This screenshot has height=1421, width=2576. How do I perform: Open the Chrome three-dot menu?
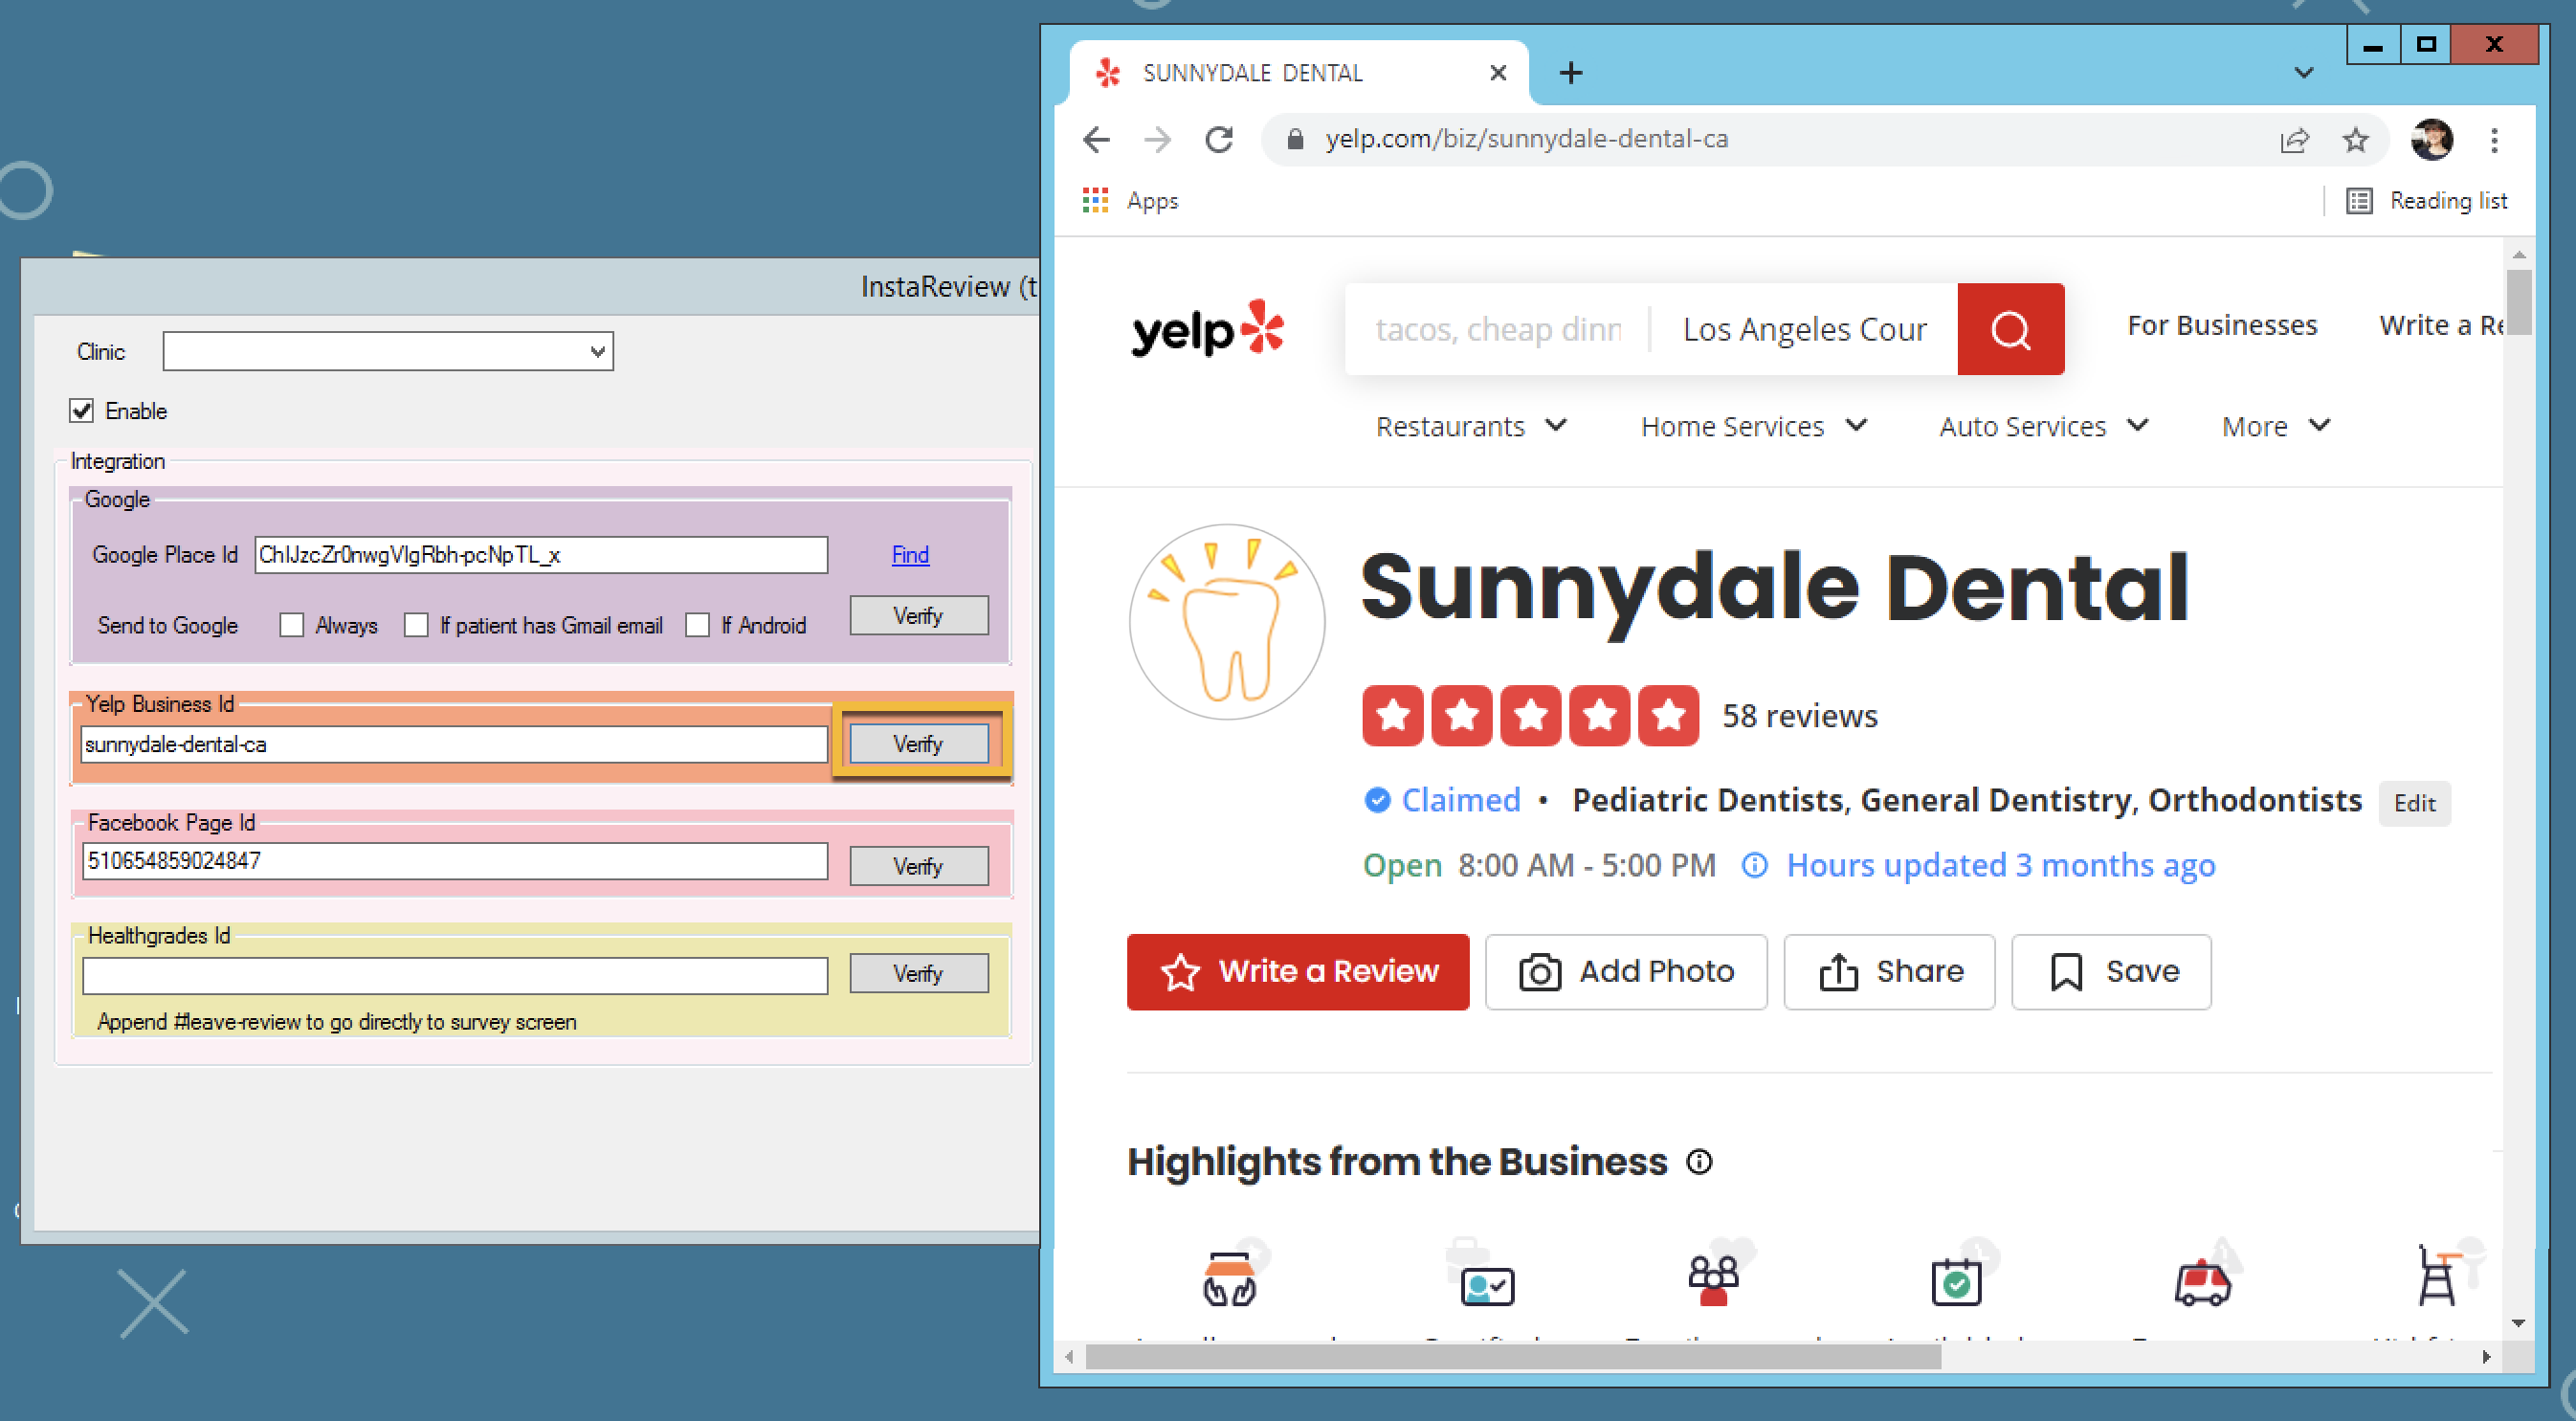[x=2494, y=139]
